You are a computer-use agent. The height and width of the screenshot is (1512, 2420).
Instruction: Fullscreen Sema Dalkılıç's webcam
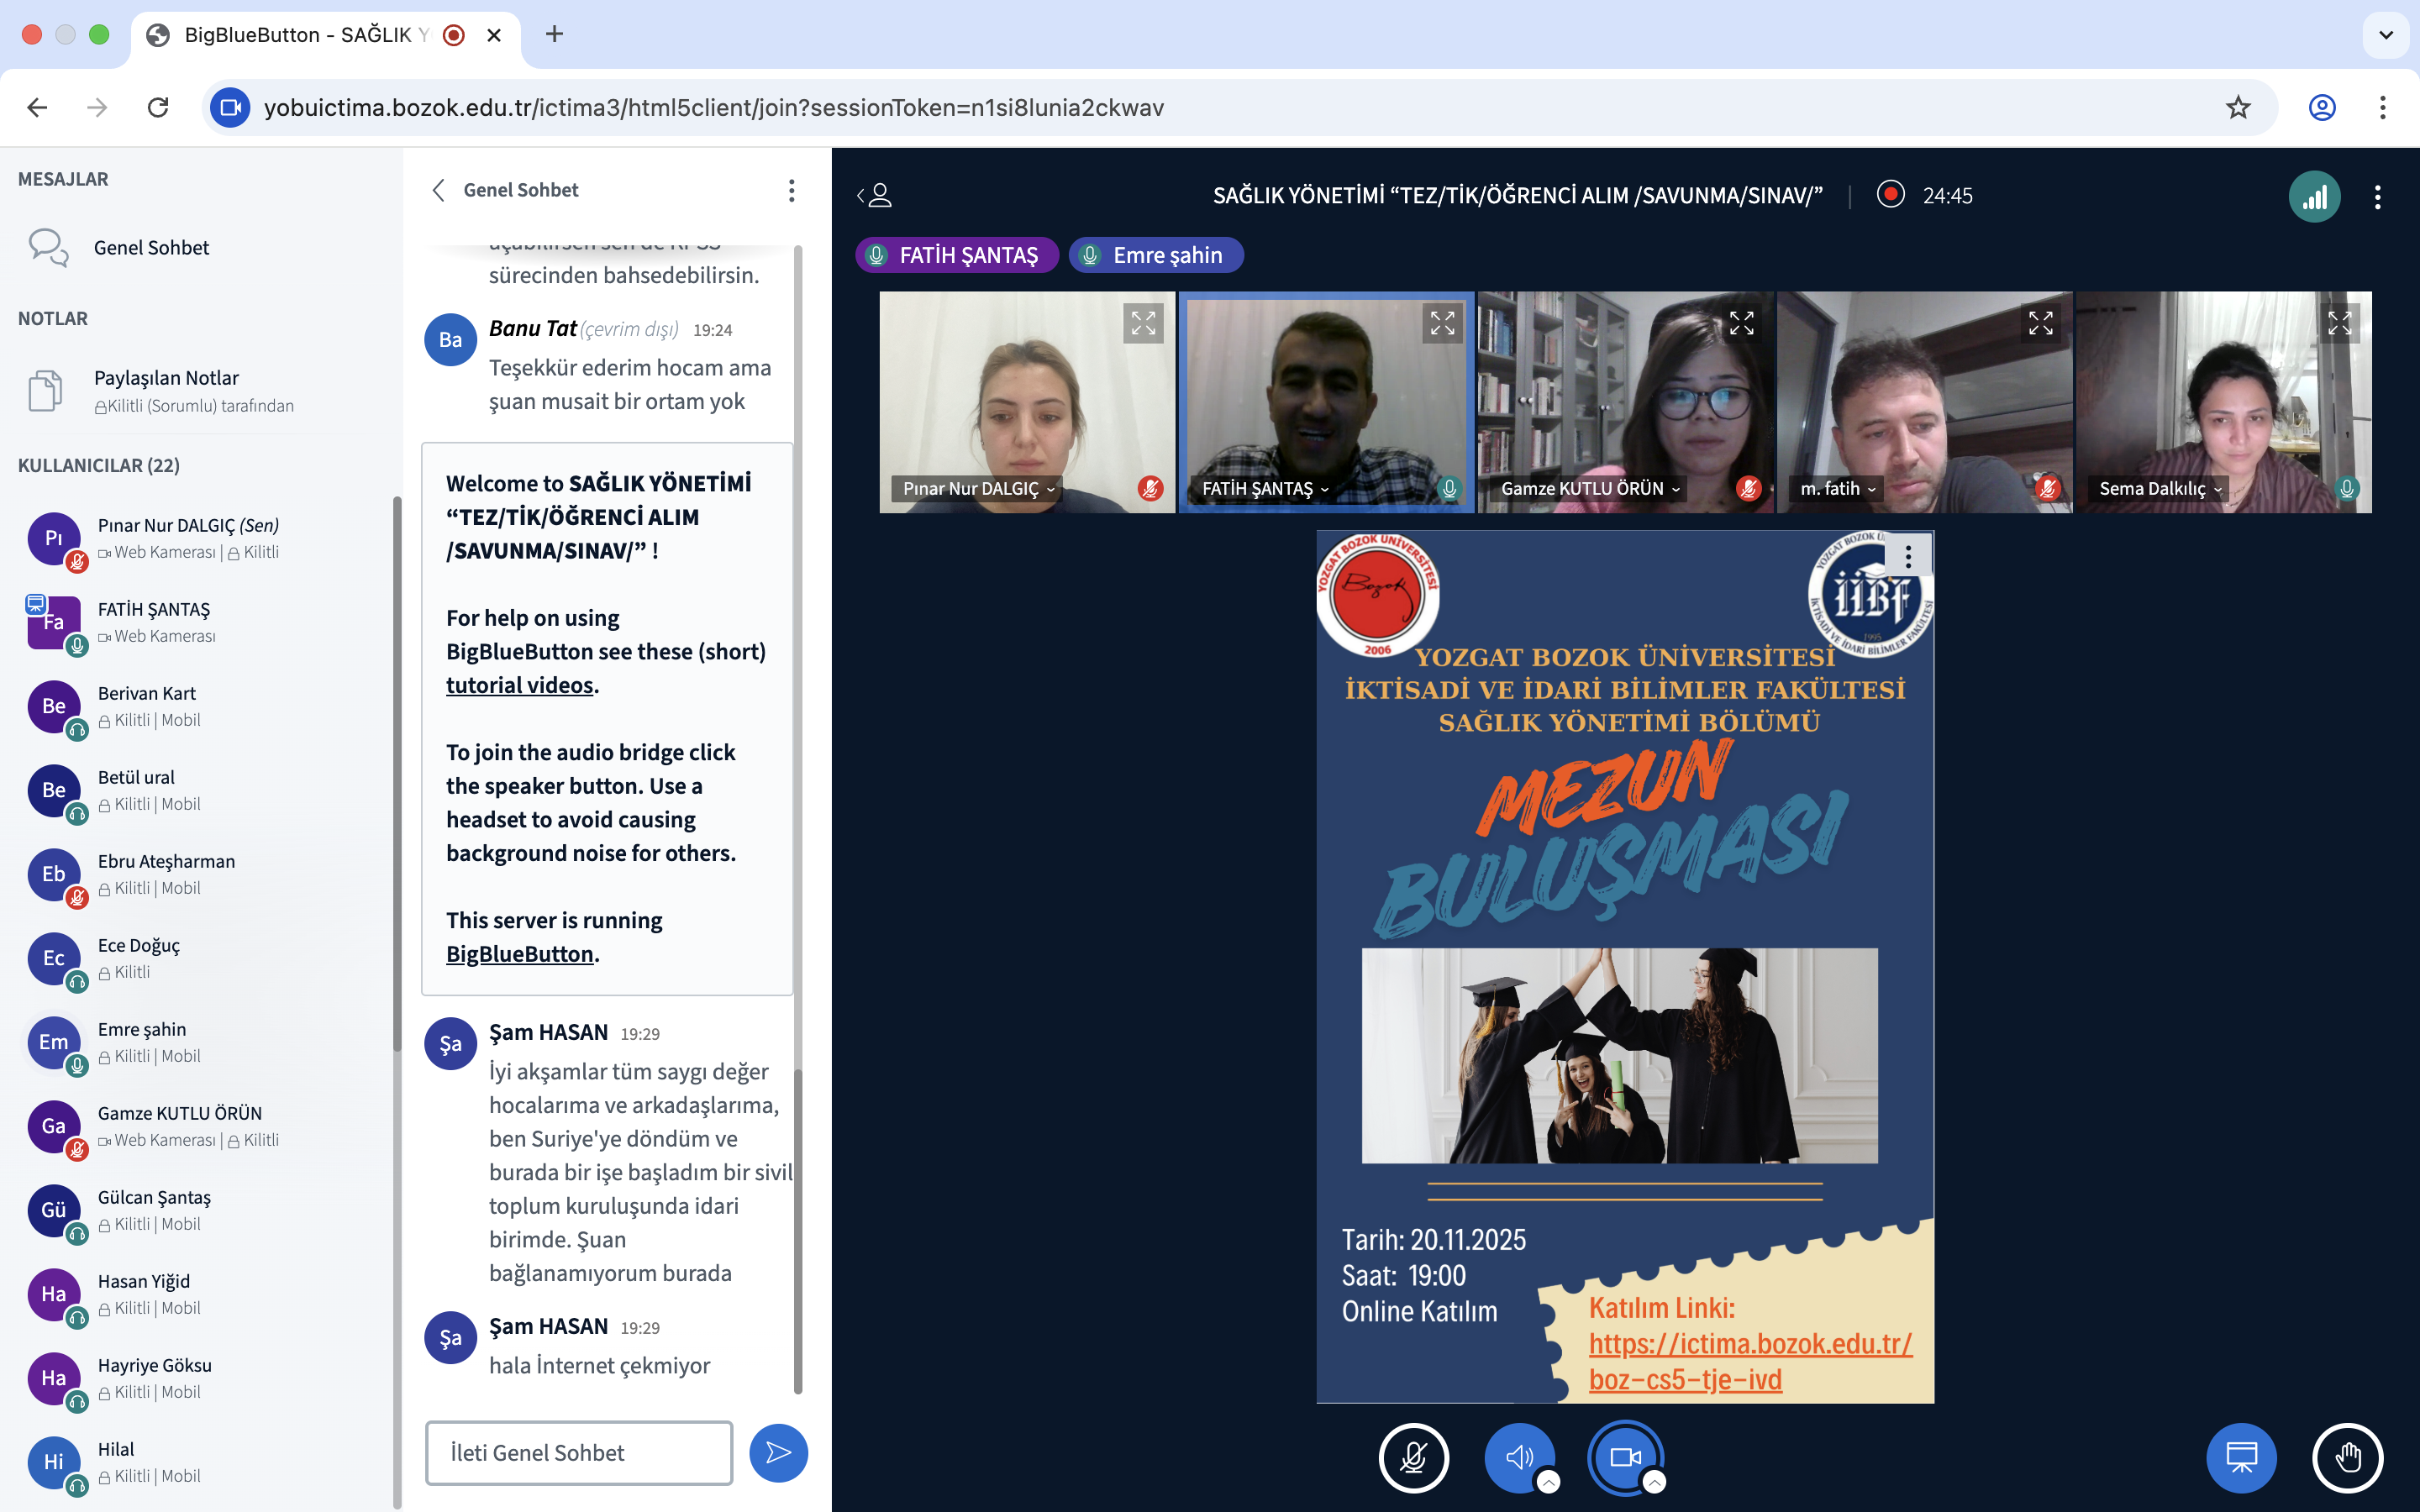point(2339,323)
